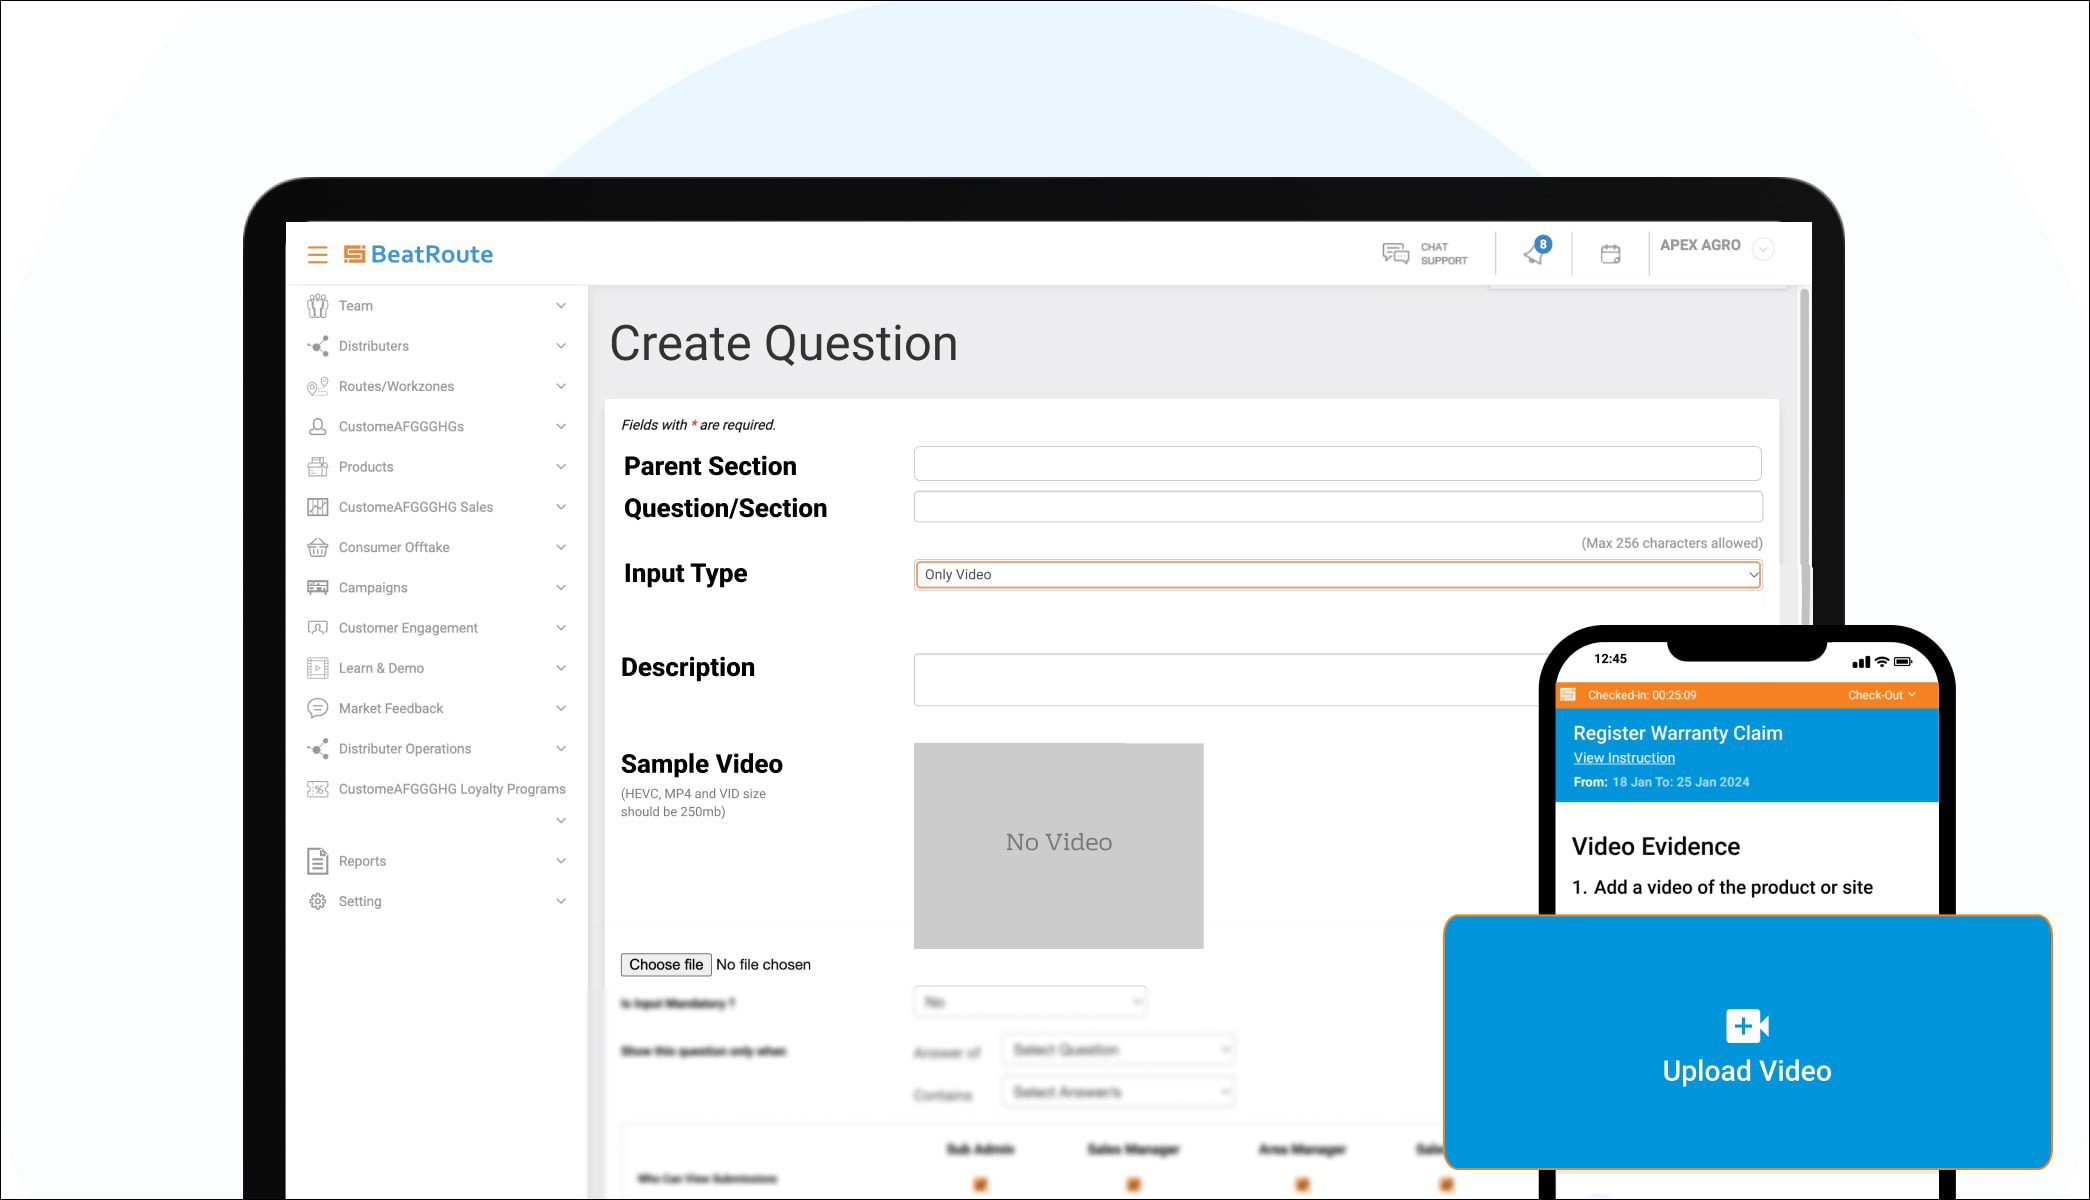
Task: Click the Campaigns sidebar icon
Action: [x=317, y=587]
